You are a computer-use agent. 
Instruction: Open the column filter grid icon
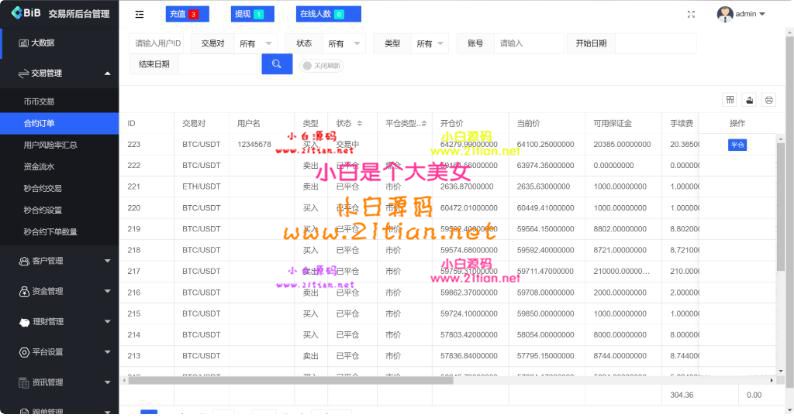729,99
